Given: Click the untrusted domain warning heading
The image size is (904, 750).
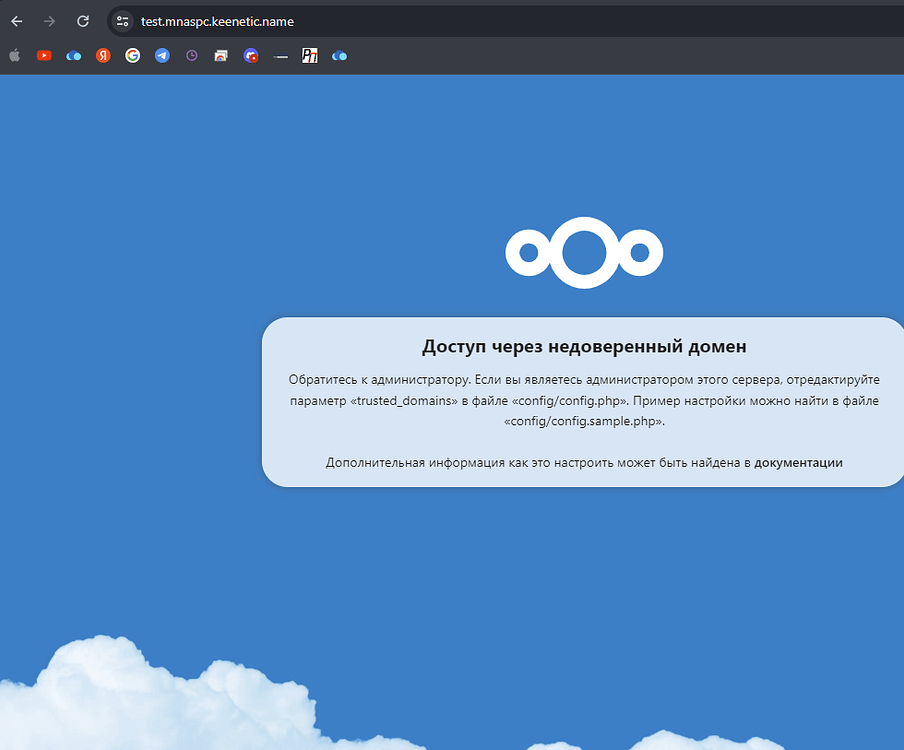Looking at the screenshot, I should pos(583,346).
